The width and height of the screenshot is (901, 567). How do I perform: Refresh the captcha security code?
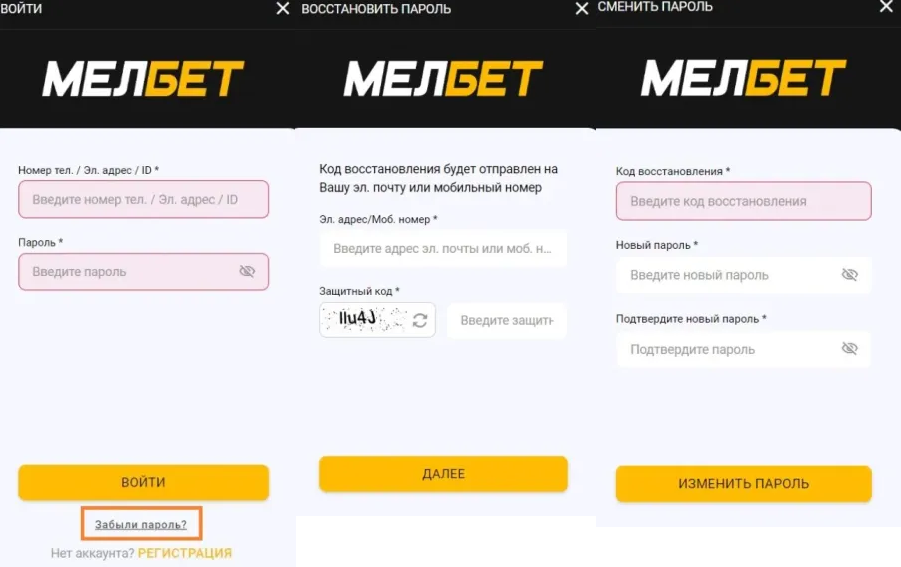[x=420, y=320]
